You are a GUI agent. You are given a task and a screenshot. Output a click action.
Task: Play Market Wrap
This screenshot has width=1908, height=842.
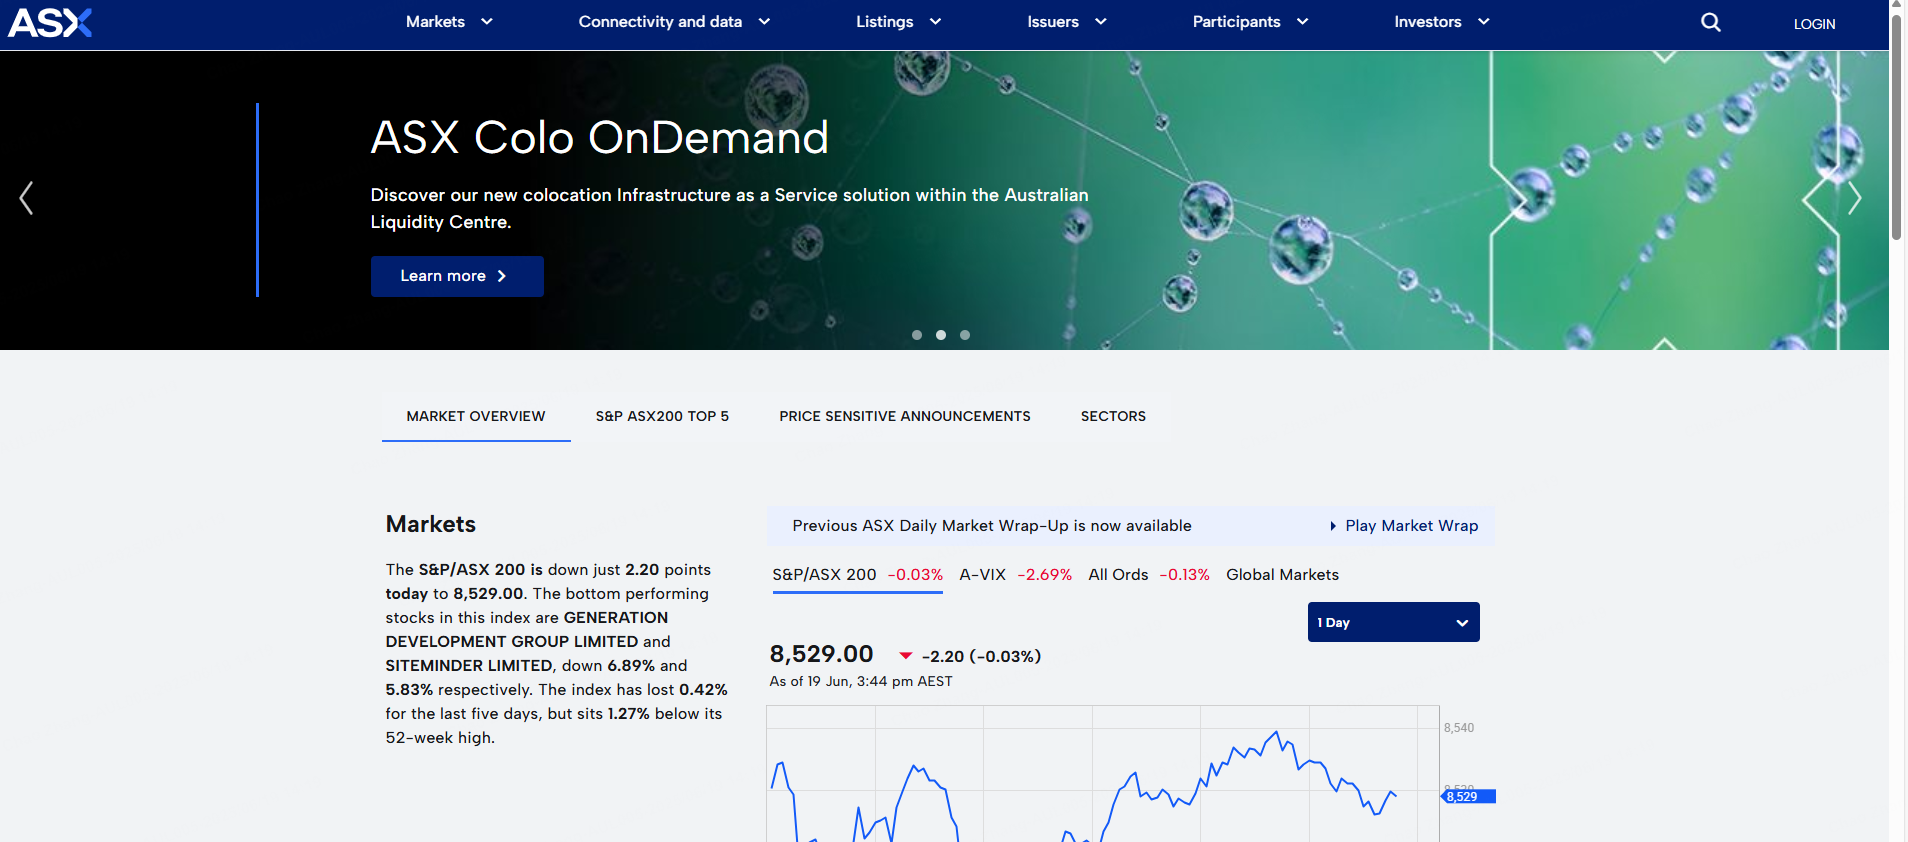(x=1404, y=526)
